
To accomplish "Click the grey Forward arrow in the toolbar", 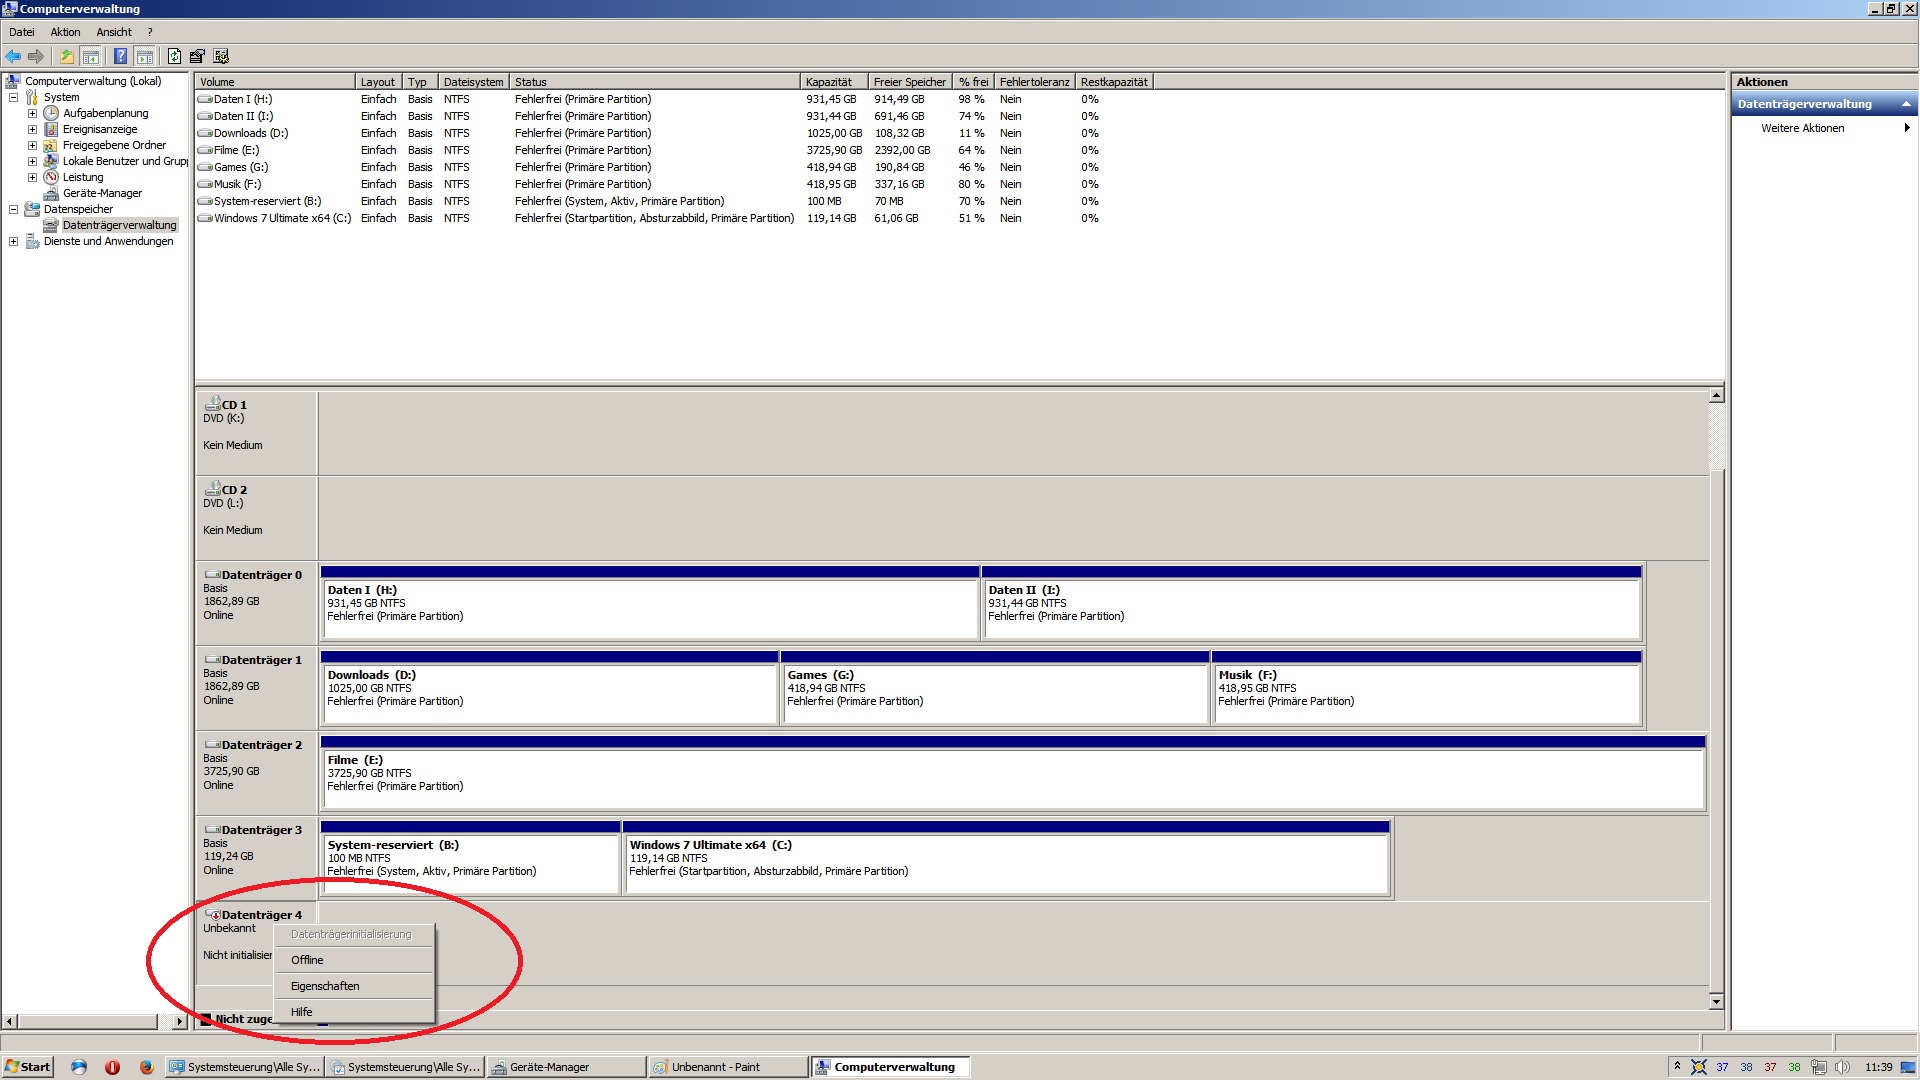I will 37,57.
